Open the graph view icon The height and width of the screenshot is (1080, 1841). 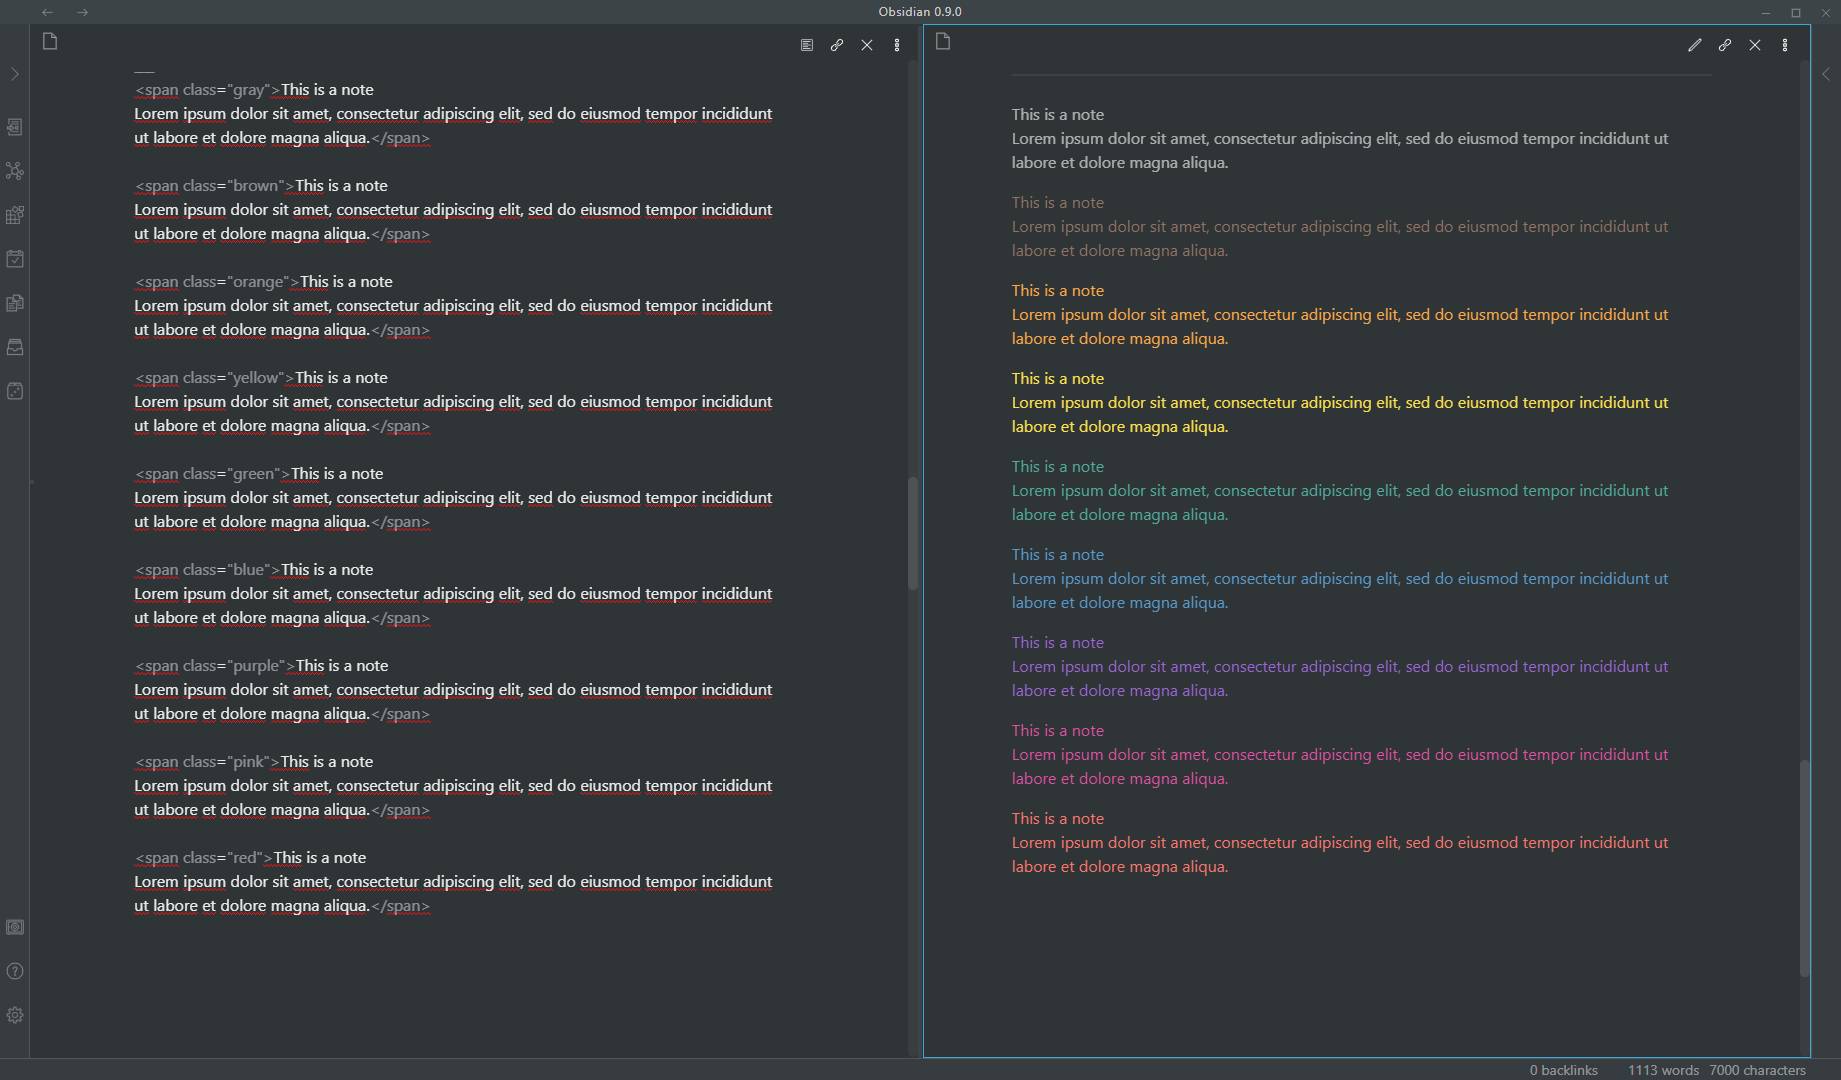pyautogui.click(x=15, y=171)
